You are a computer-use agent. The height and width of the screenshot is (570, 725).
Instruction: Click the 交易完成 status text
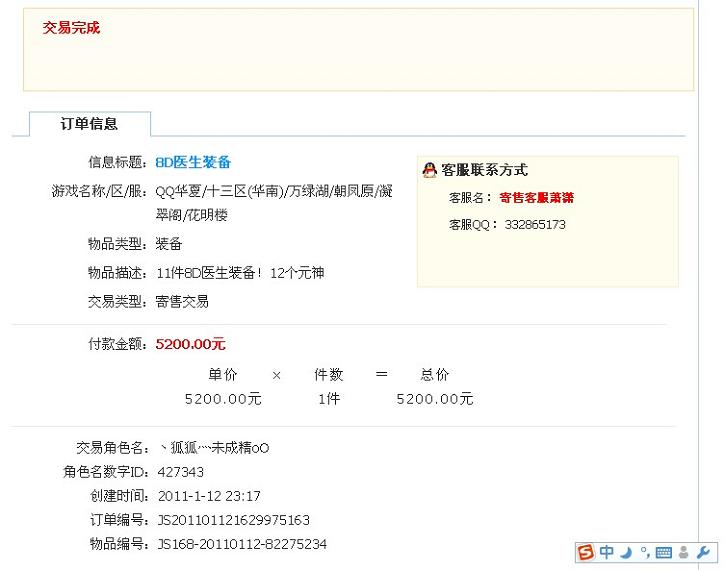point(71,28)
